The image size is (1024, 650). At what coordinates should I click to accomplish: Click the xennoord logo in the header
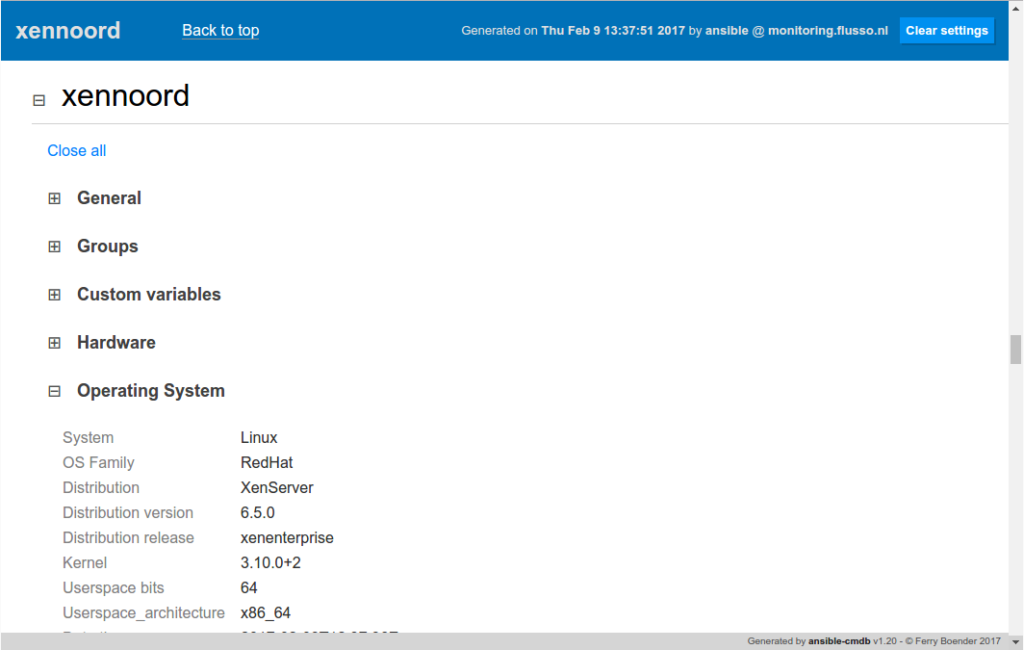pos(67,30)
